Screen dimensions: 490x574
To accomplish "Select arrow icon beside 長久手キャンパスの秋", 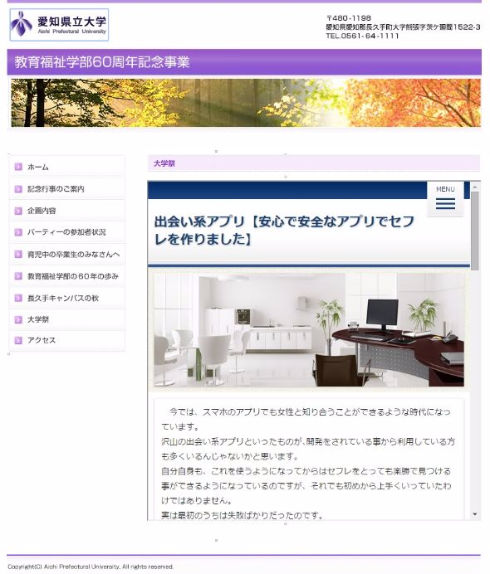I will (18, 298).
